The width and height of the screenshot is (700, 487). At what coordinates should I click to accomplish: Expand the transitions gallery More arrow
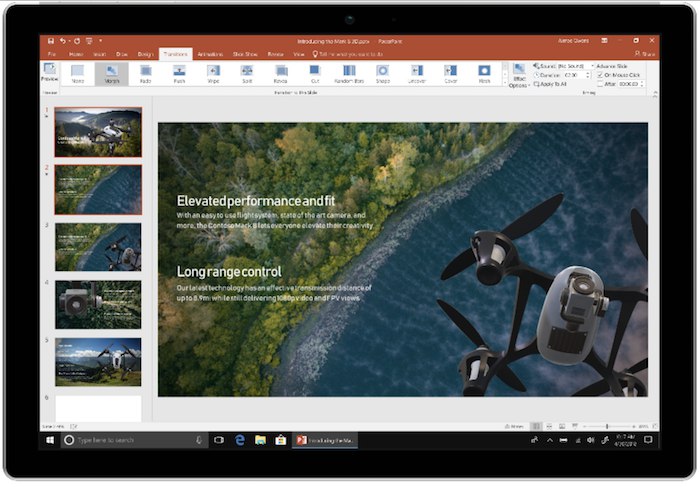(505, 82)
